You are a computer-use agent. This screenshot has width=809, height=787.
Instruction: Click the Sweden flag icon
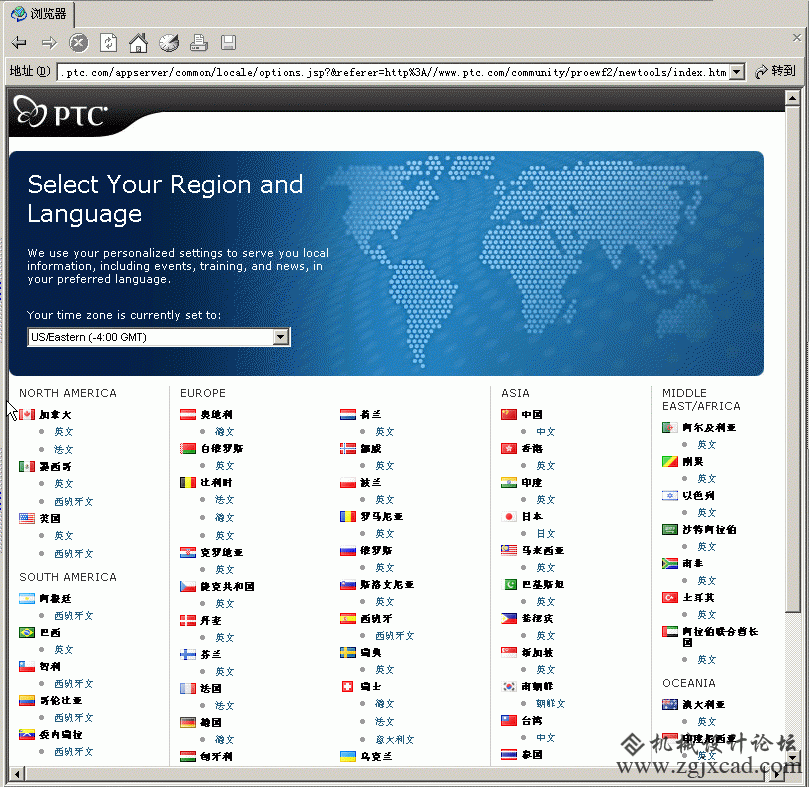pos(348,652)
